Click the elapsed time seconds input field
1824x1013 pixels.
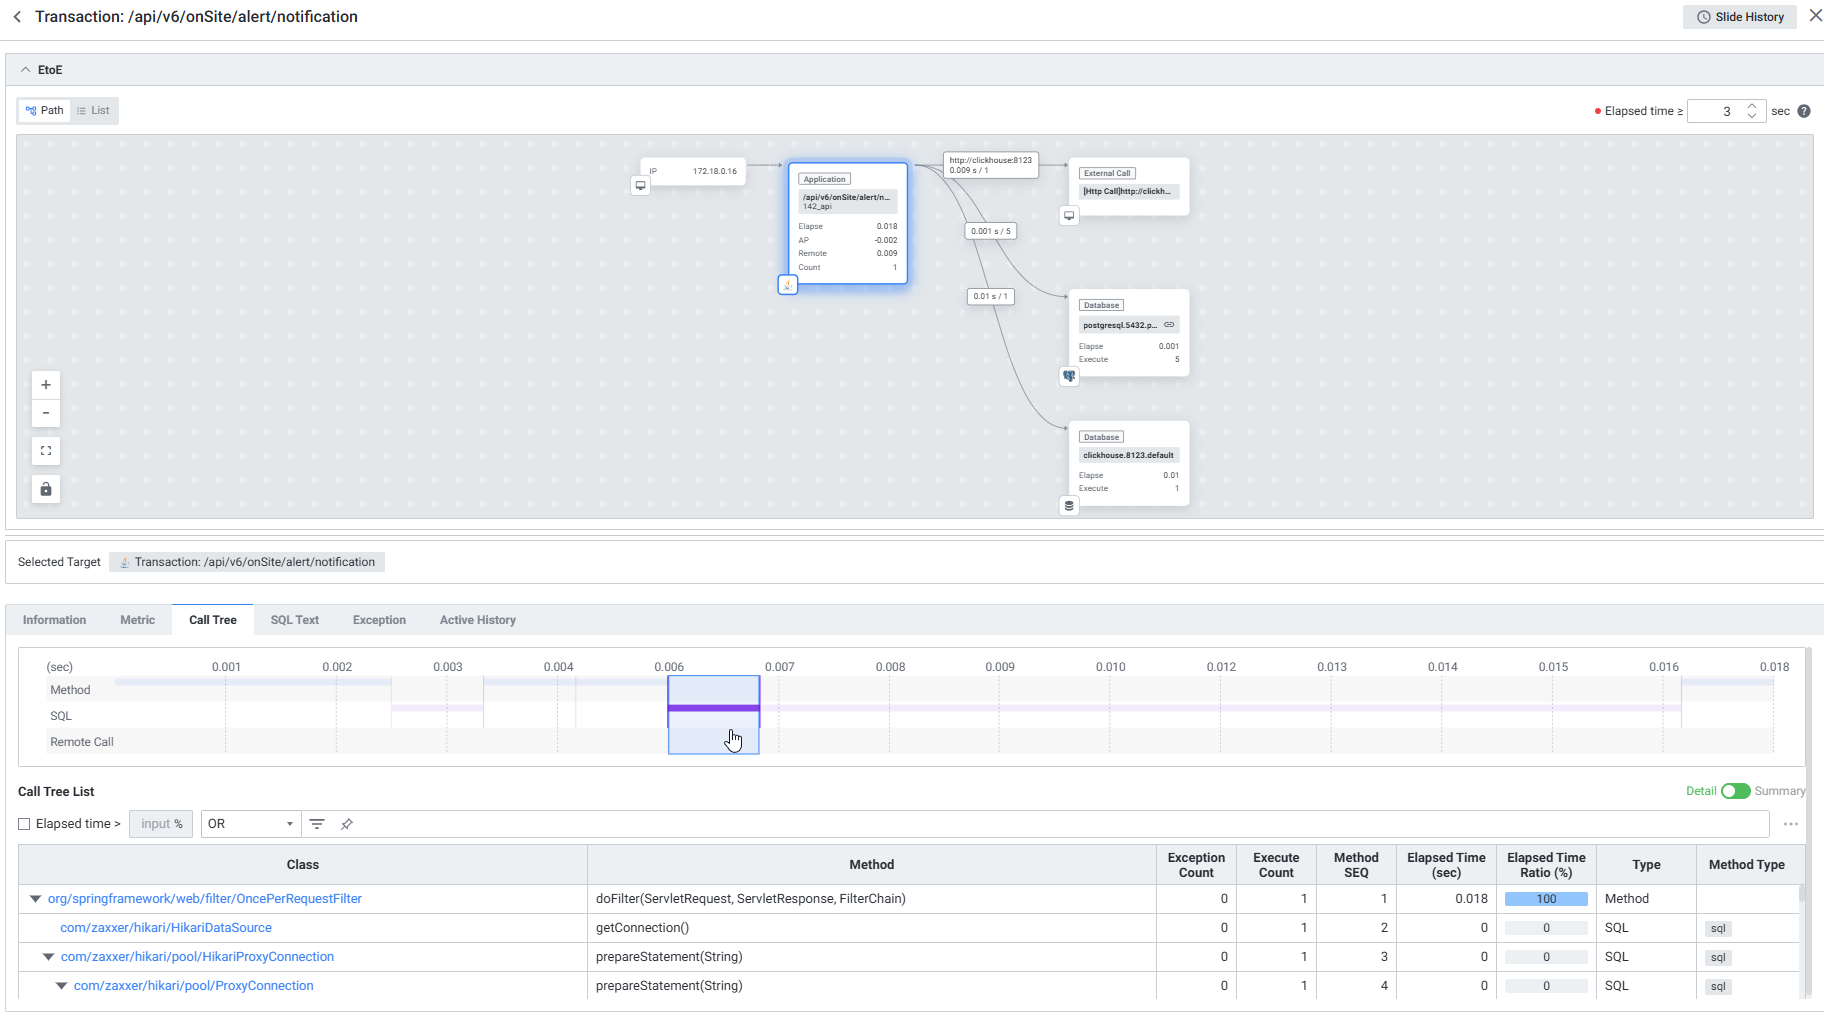(x=1715, y=111)
